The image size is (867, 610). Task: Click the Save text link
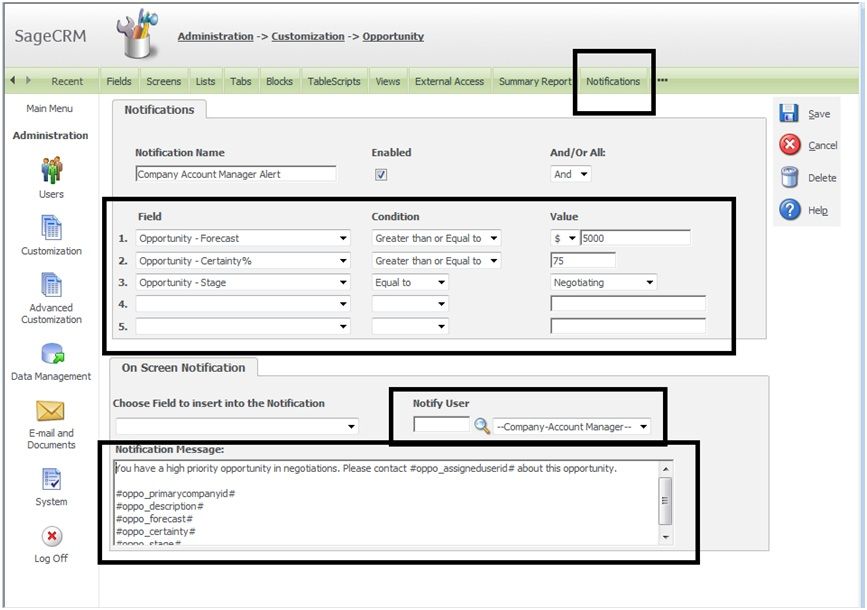coord(819,114)
